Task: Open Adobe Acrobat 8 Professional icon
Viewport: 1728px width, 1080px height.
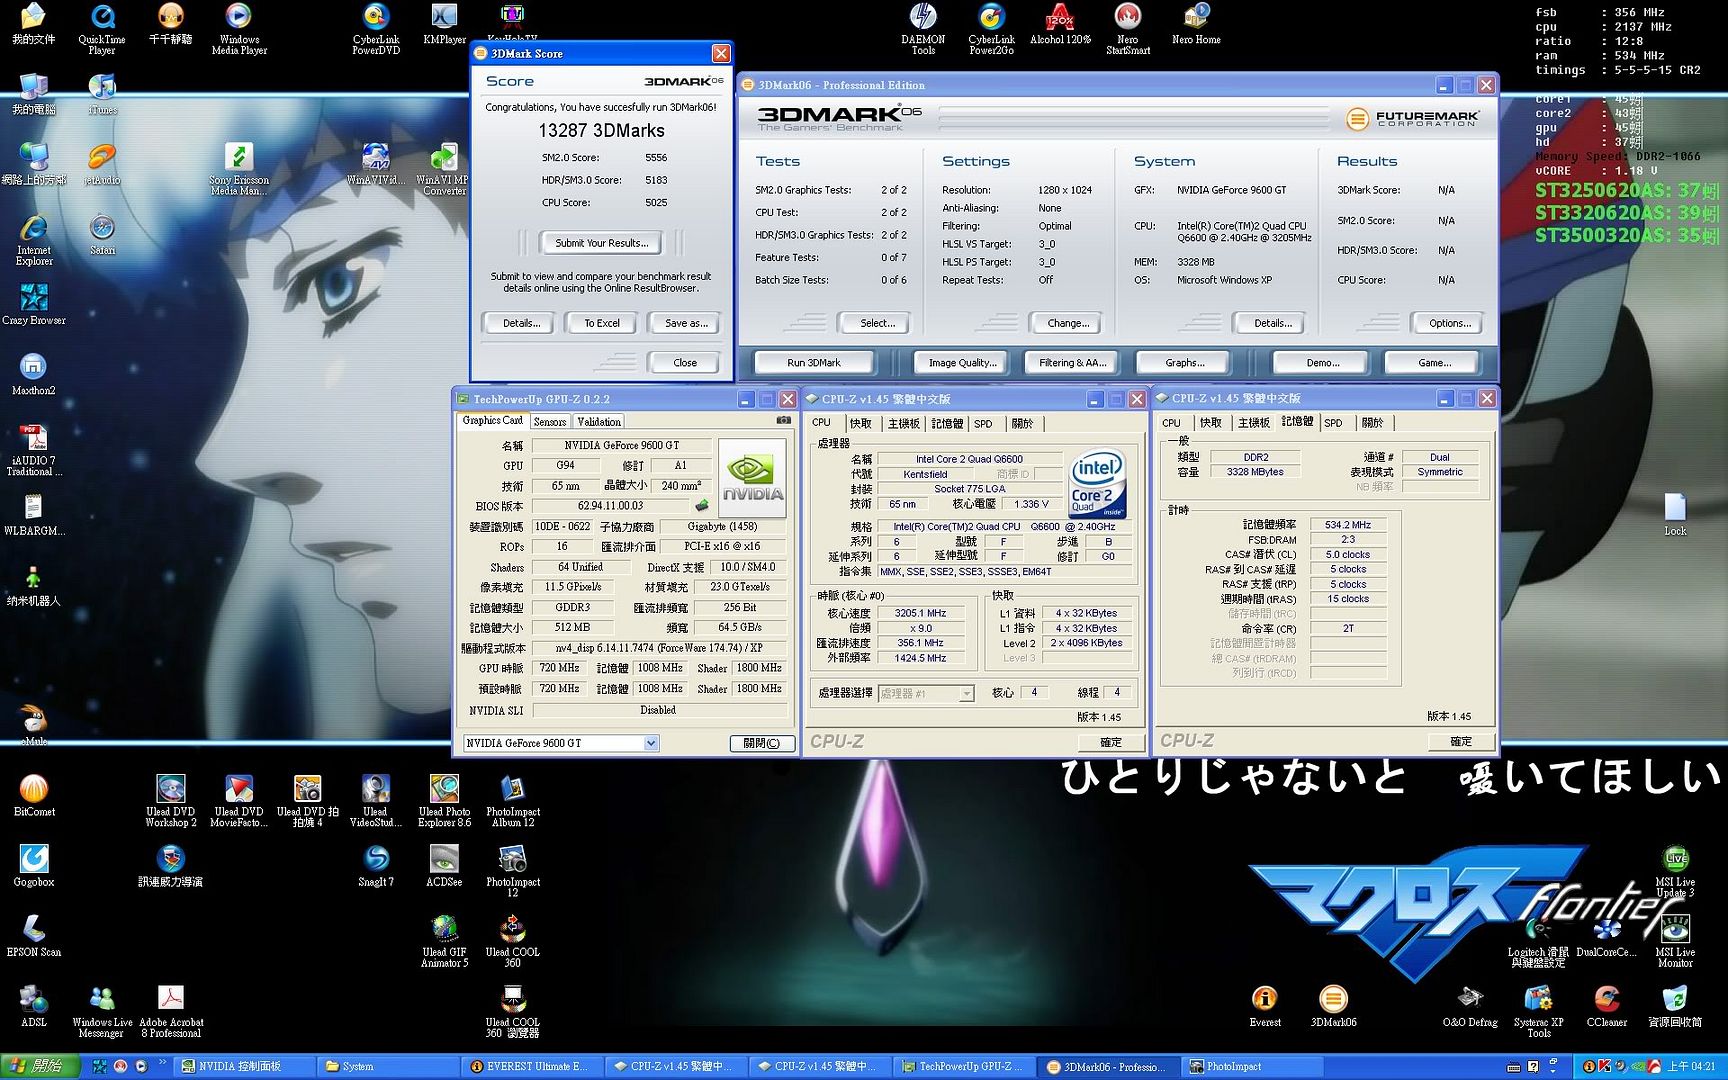Action: click(x=171, y=1010)
